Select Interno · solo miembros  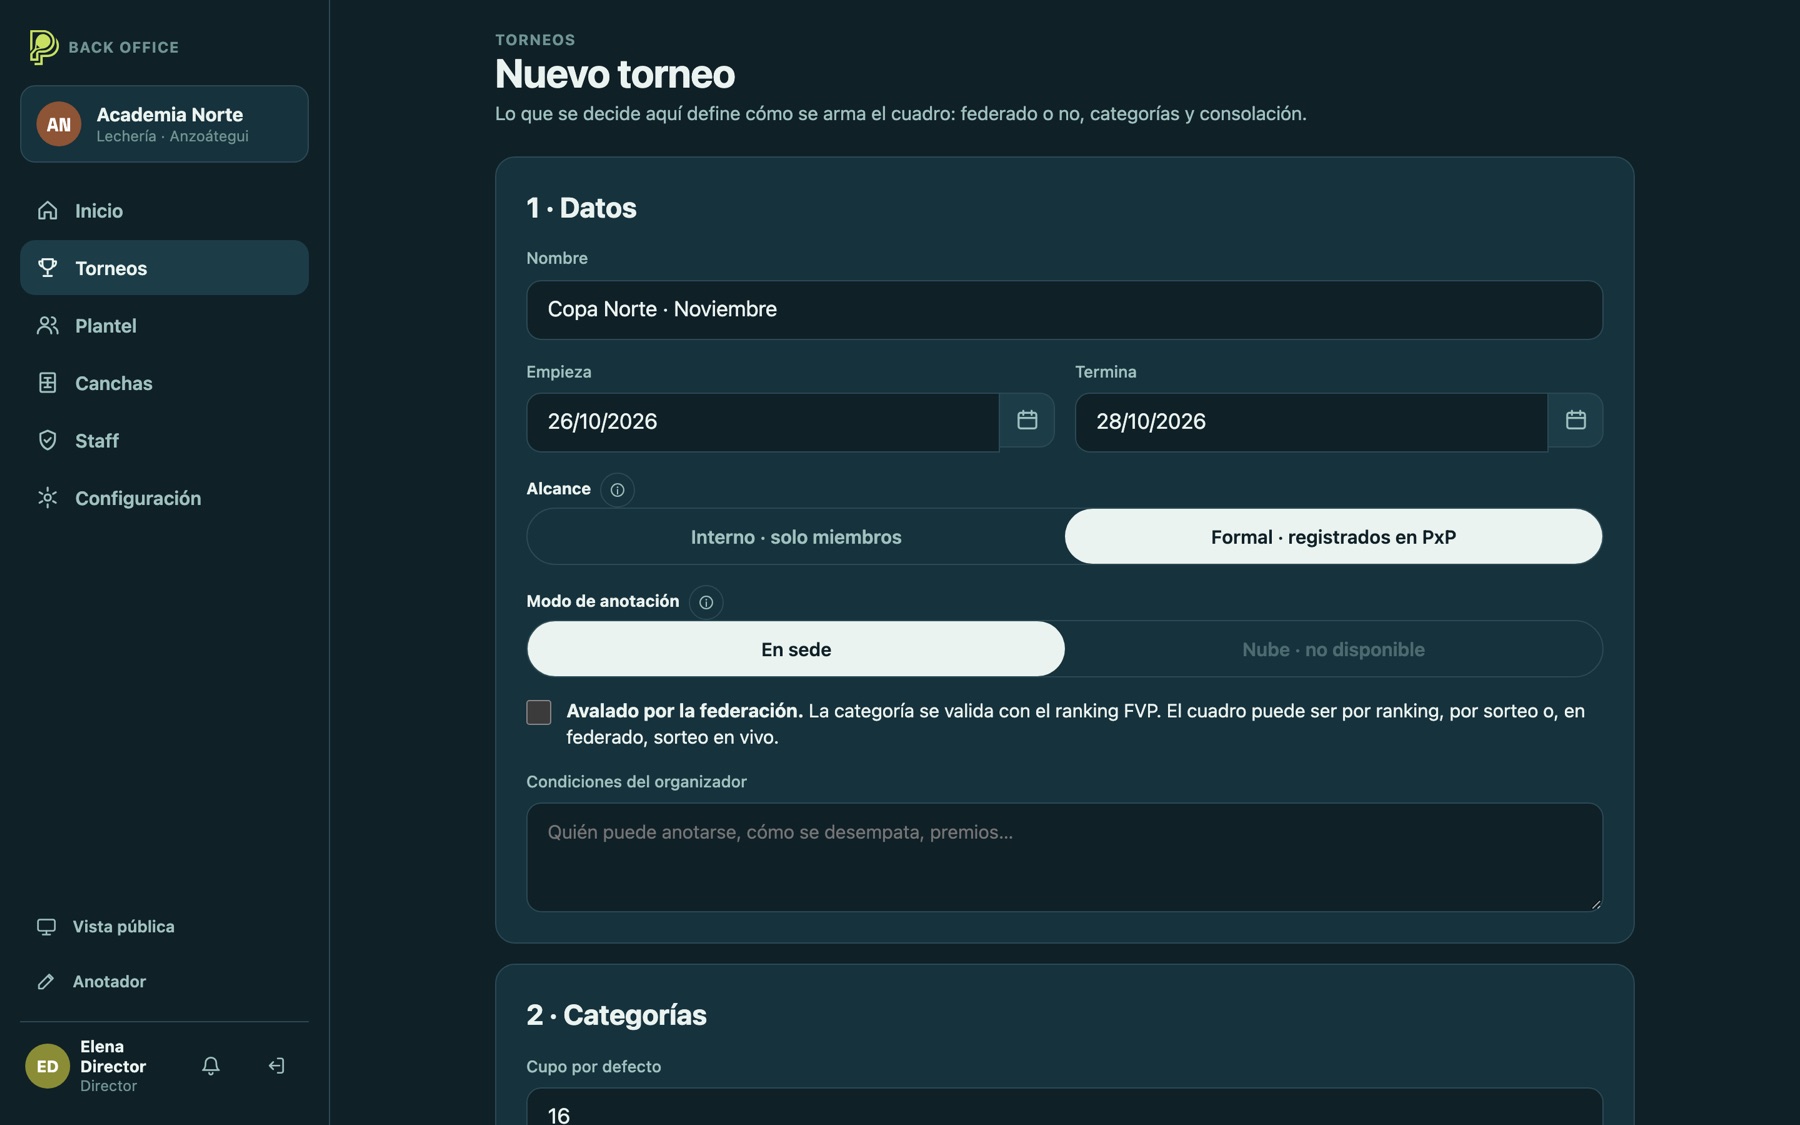coord(796,537)
